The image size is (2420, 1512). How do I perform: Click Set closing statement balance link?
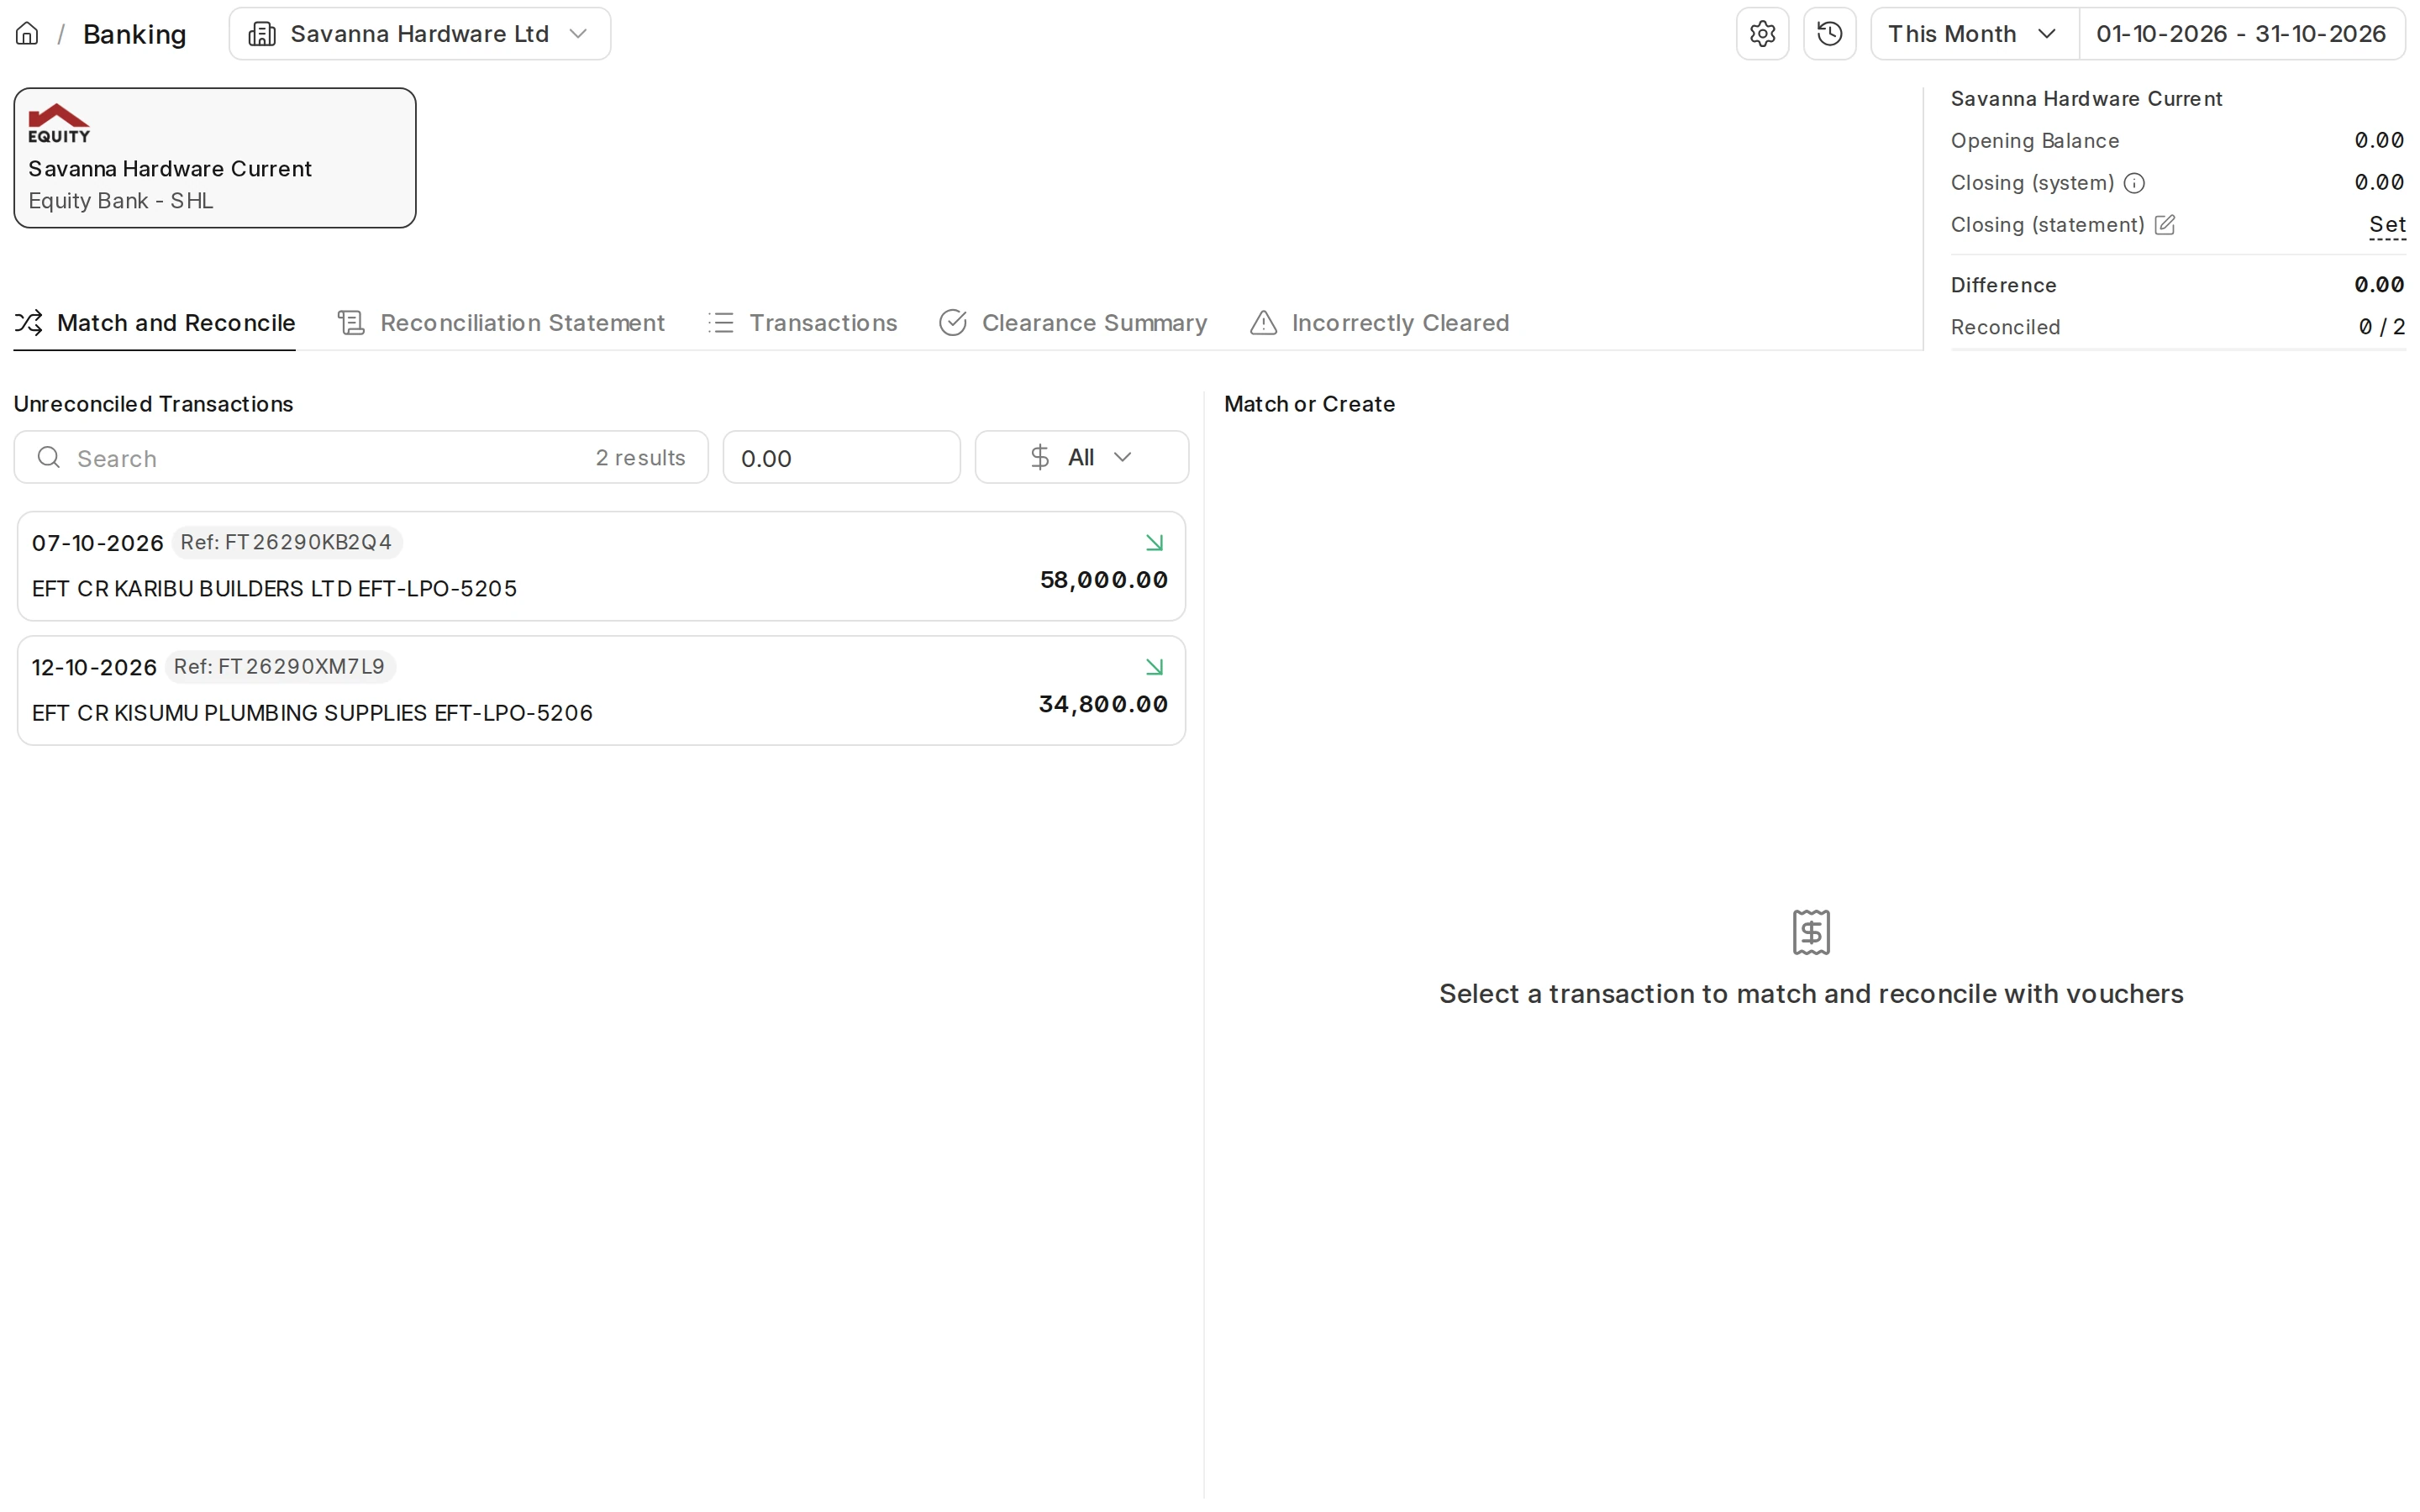[2387, 225]
